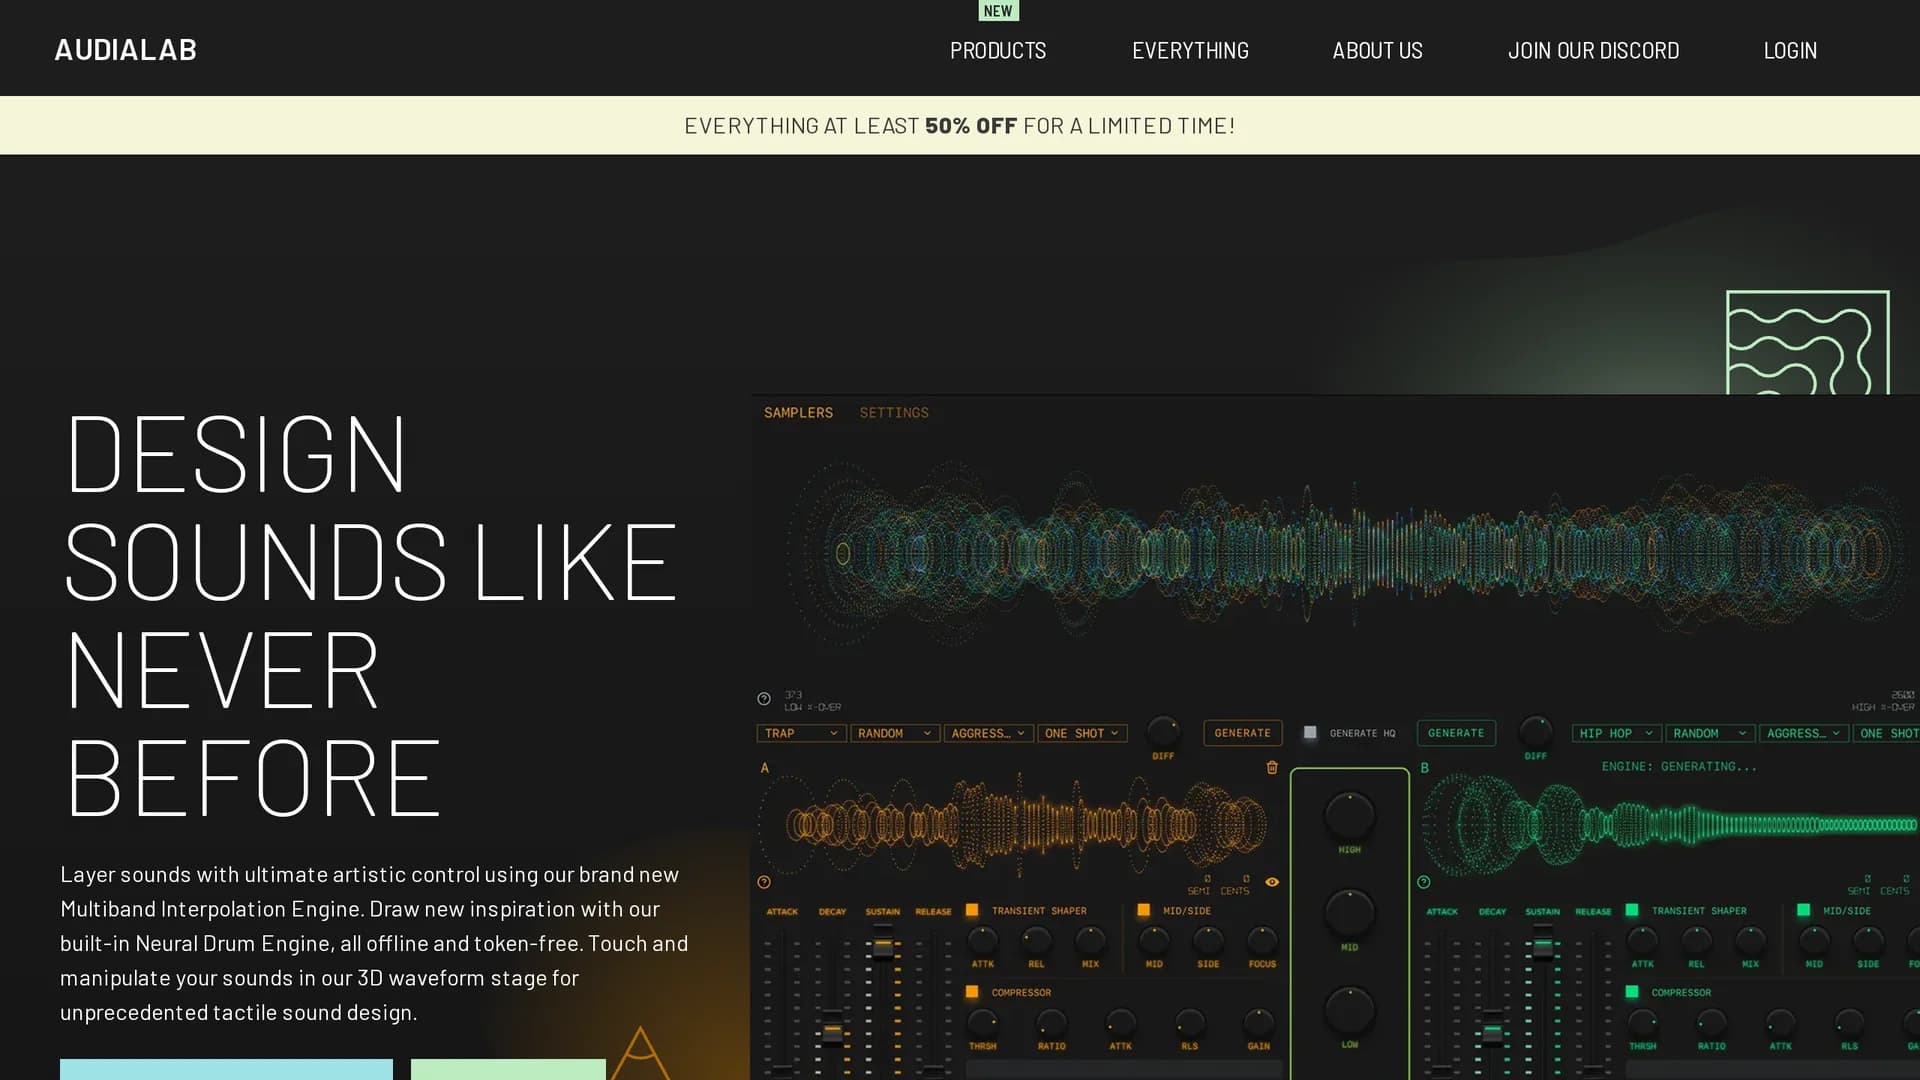Switch to the SAMPLERS tab
The image size is (1920, 1080).
[x=798, y=412]
